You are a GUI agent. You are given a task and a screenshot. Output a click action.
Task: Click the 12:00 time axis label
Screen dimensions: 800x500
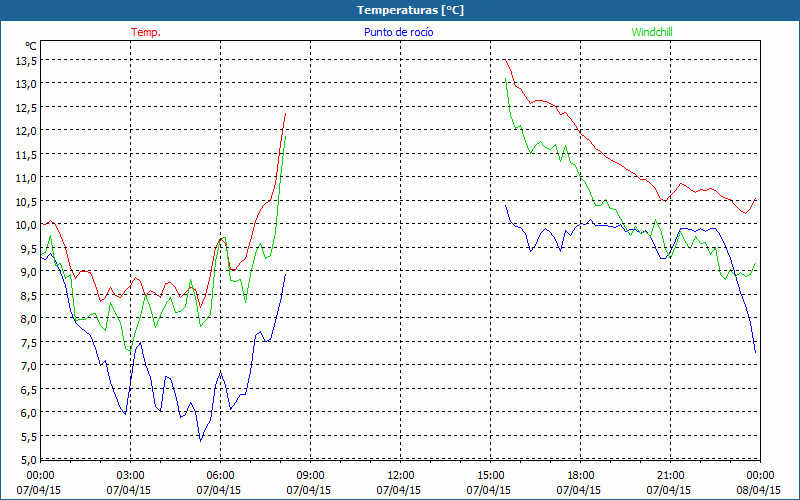click(401, 475)
